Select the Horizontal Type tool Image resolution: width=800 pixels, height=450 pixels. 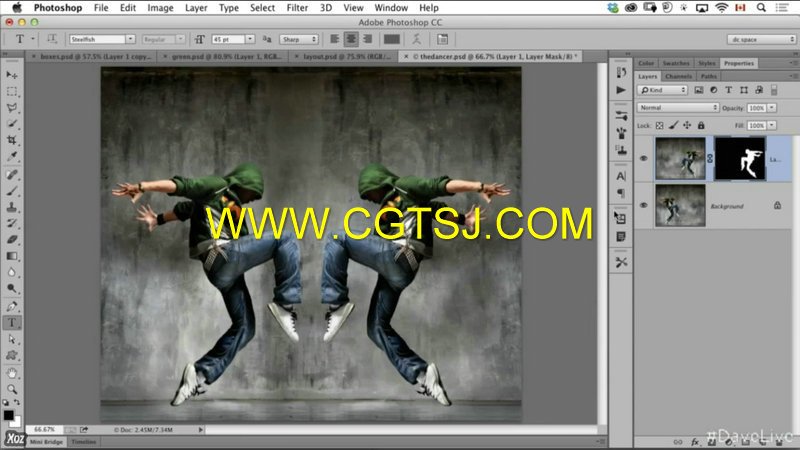point(12,322)
